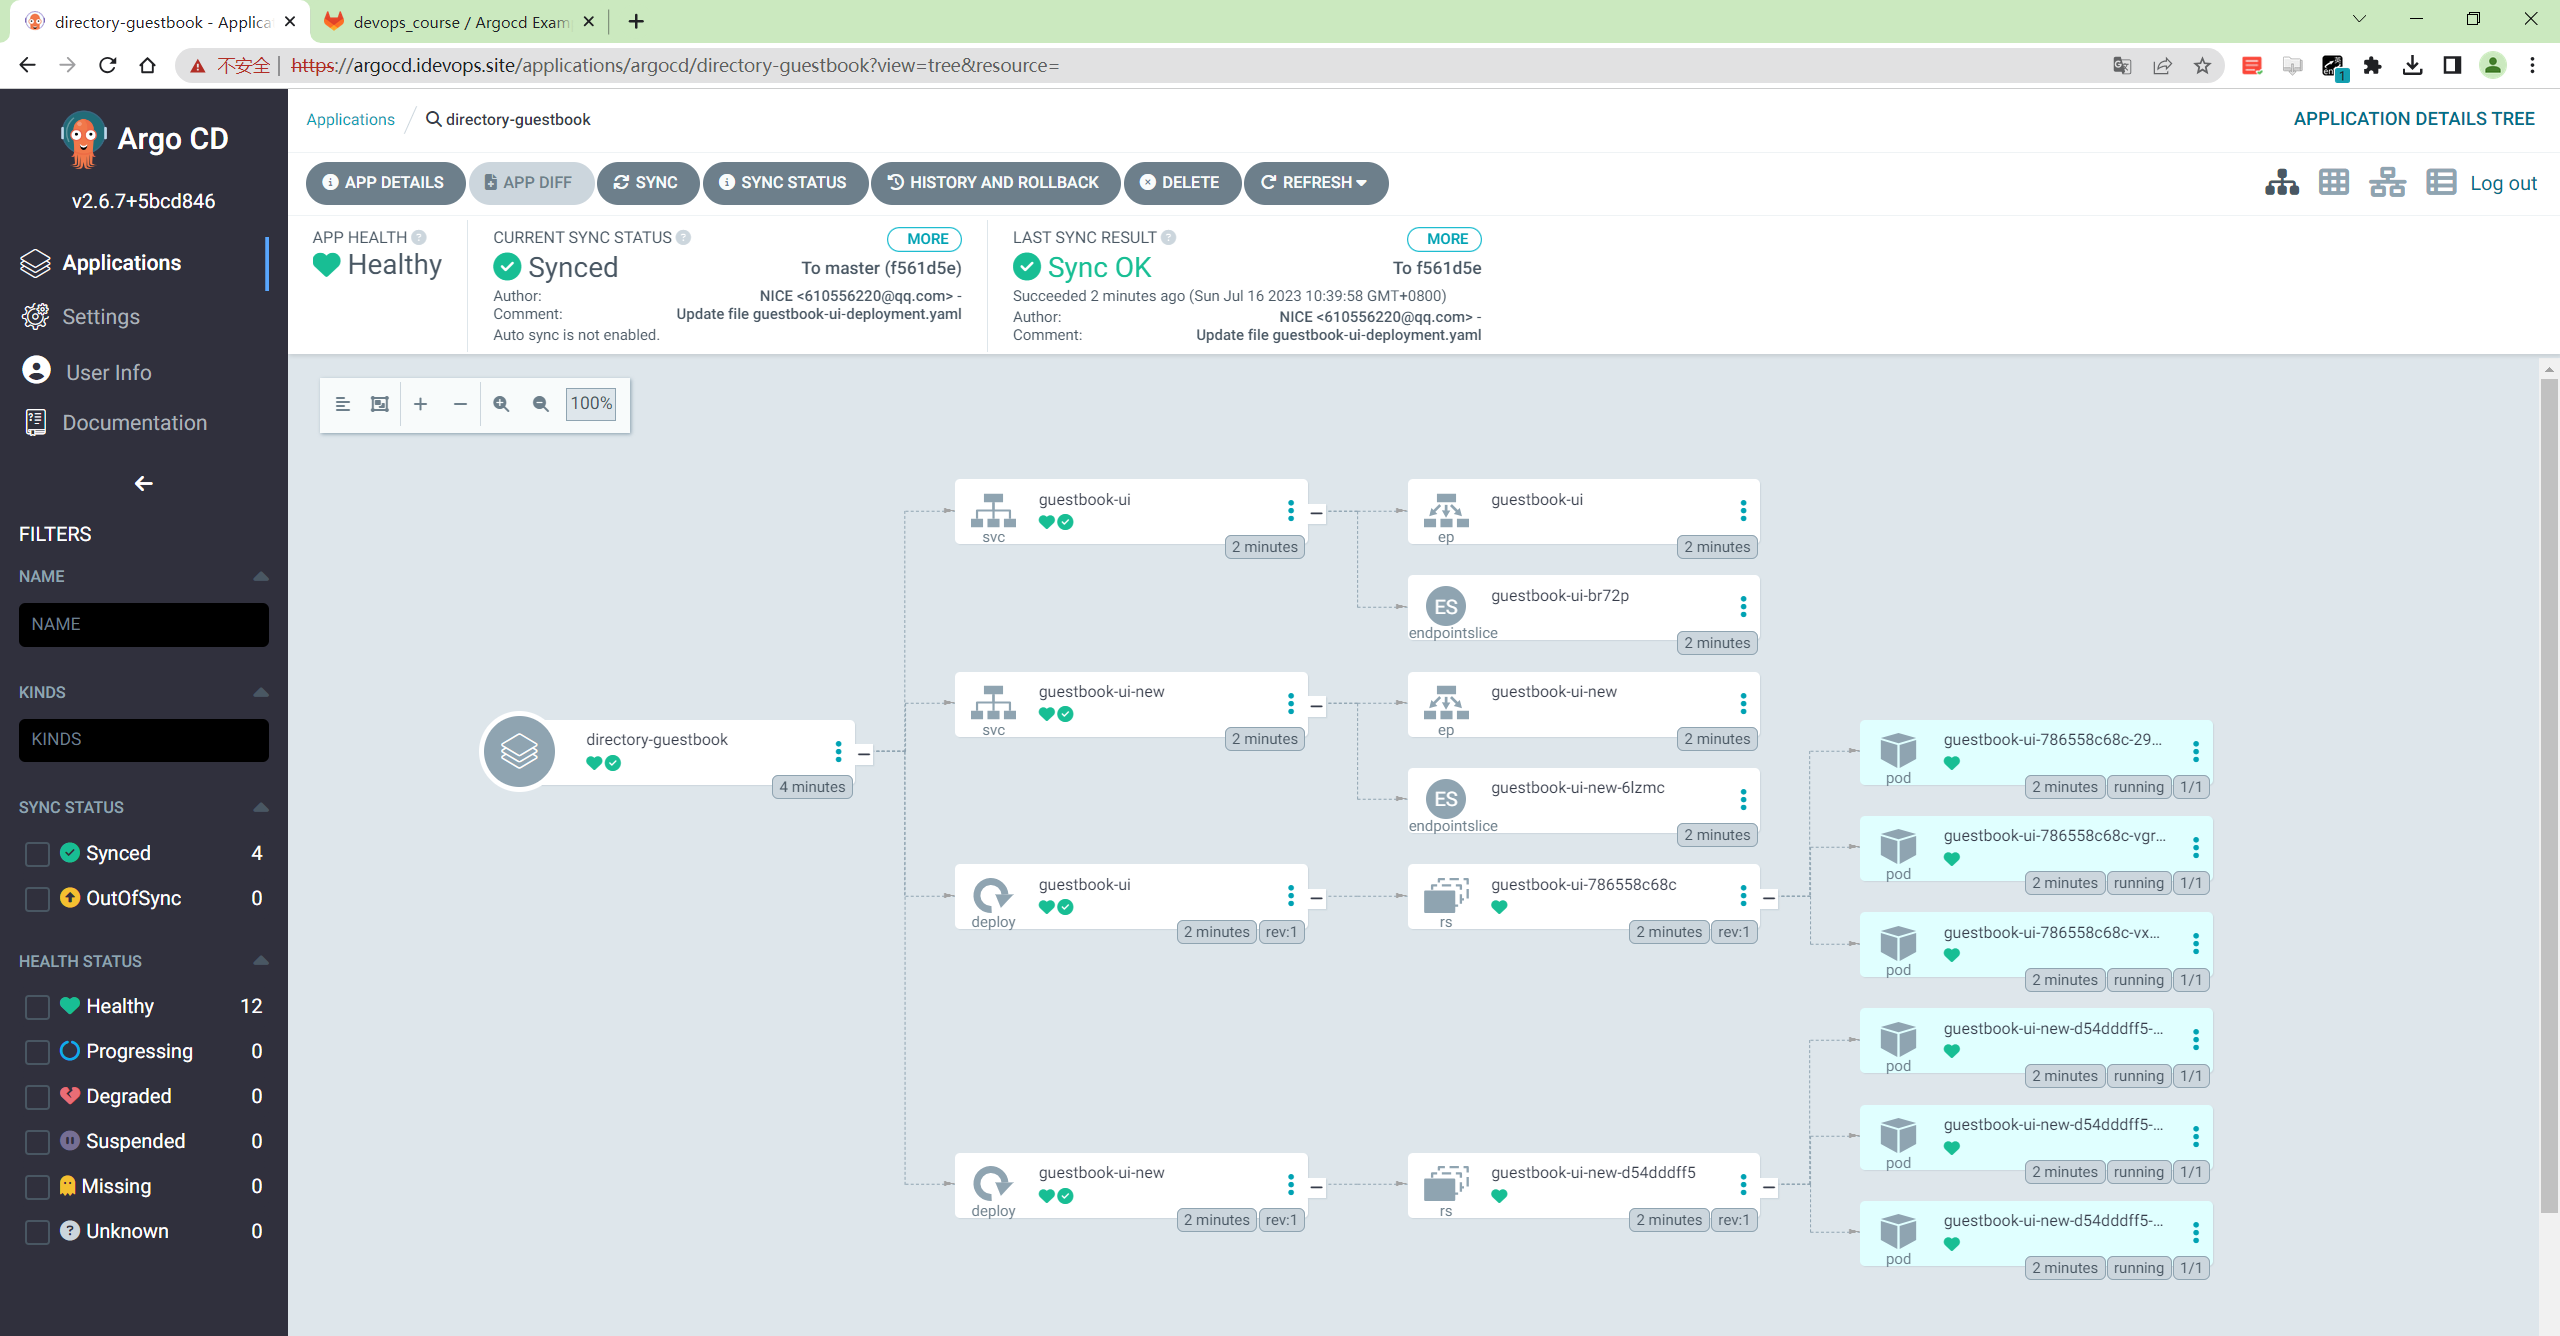Collapse the SYNC STATUS filter section arrow
The image size is (2560, 1336).
point(261,807)
